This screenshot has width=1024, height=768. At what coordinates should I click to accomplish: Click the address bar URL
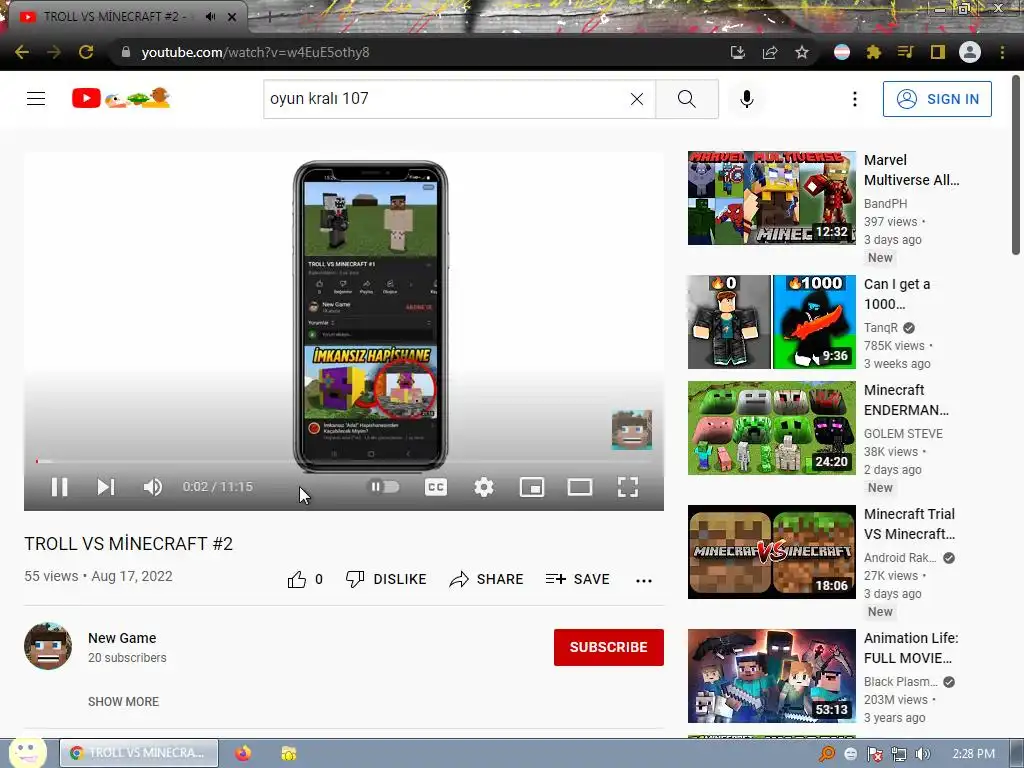tap(255, 52)
